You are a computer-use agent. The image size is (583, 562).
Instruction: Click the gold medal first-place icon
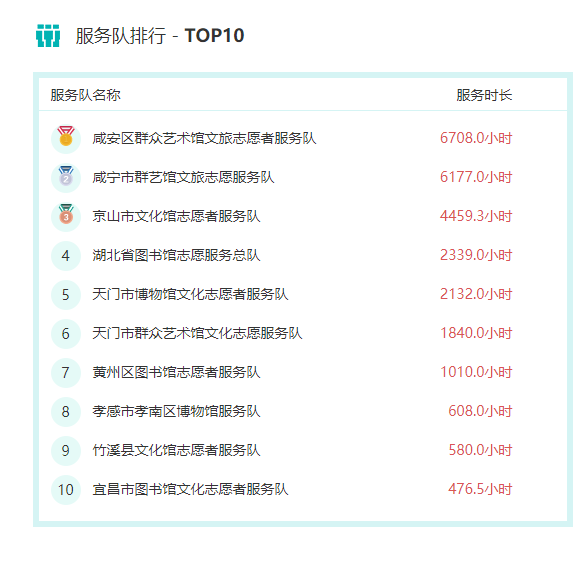pos(66,138)
